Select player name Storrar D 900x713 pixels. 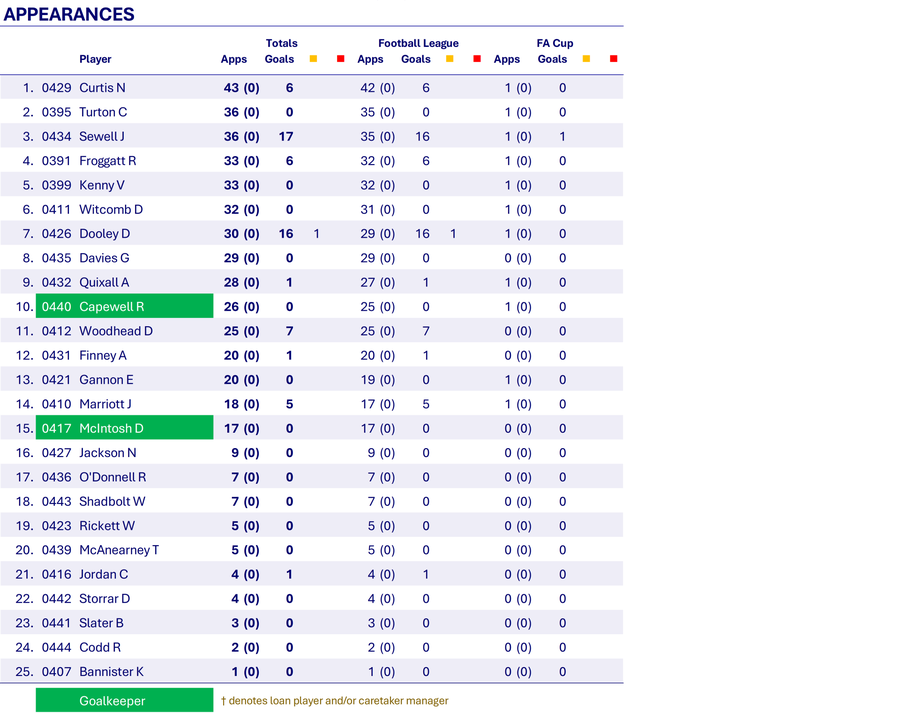point(104,599)
